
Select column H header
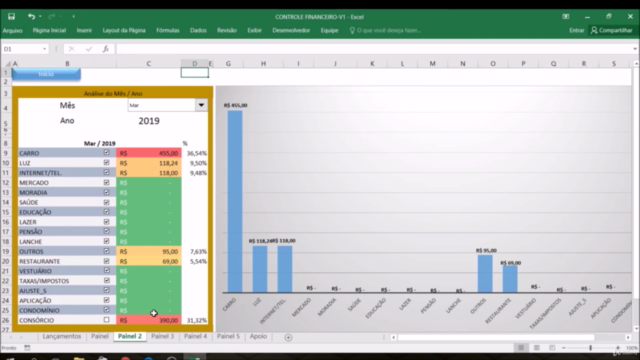coord(263,64)
